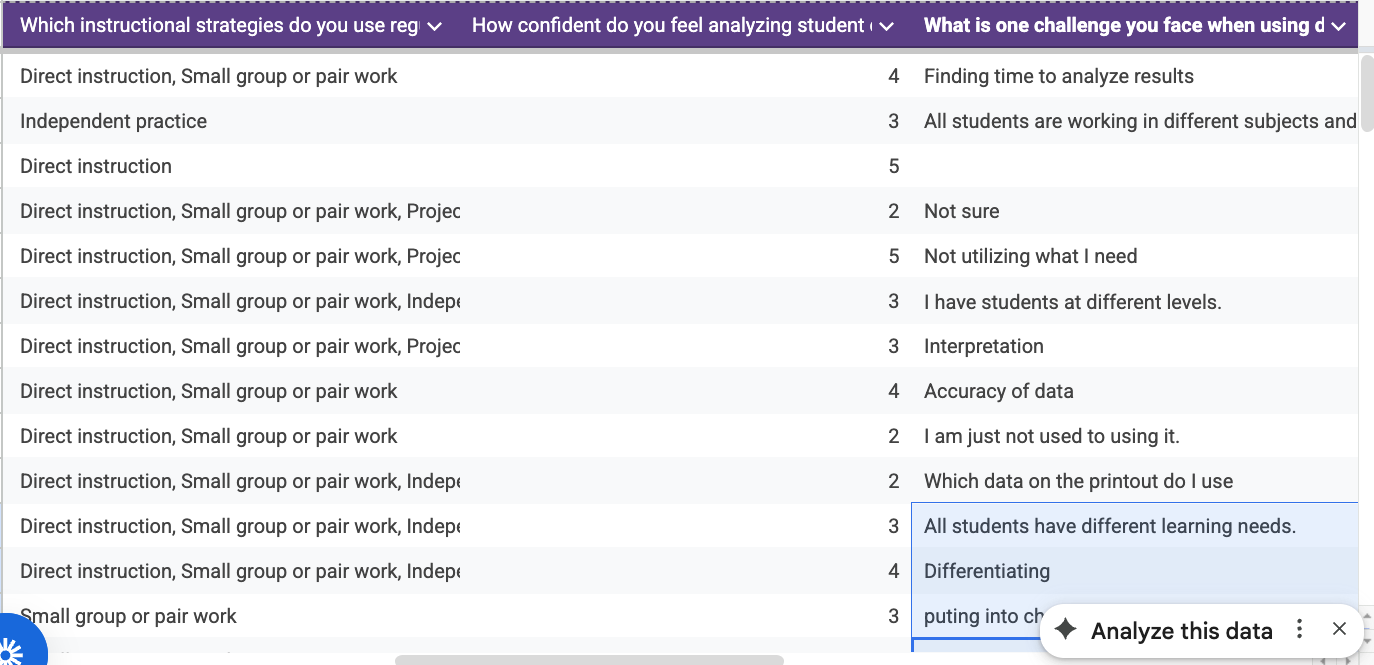Click the horizontal scrollbar at the bottom

pyautogui.click(x=590, y=658)
